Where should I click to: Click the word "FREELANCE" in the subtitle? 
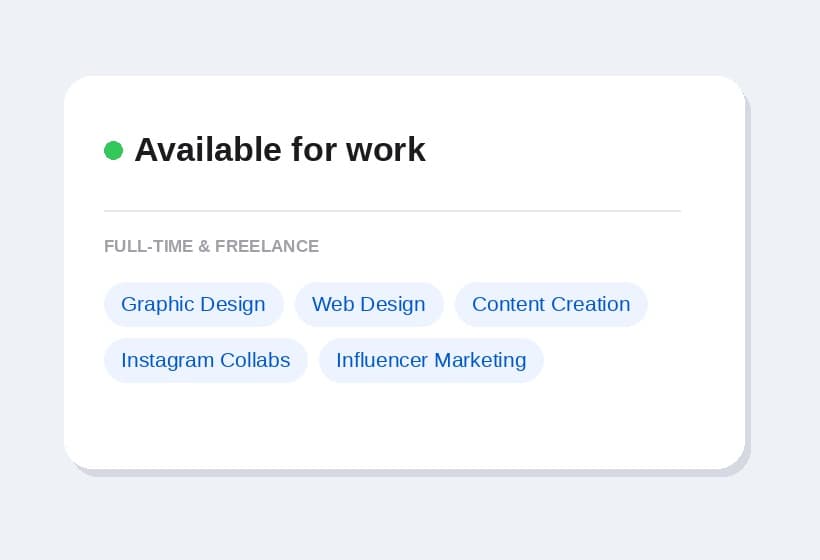(x=267, y=246)
